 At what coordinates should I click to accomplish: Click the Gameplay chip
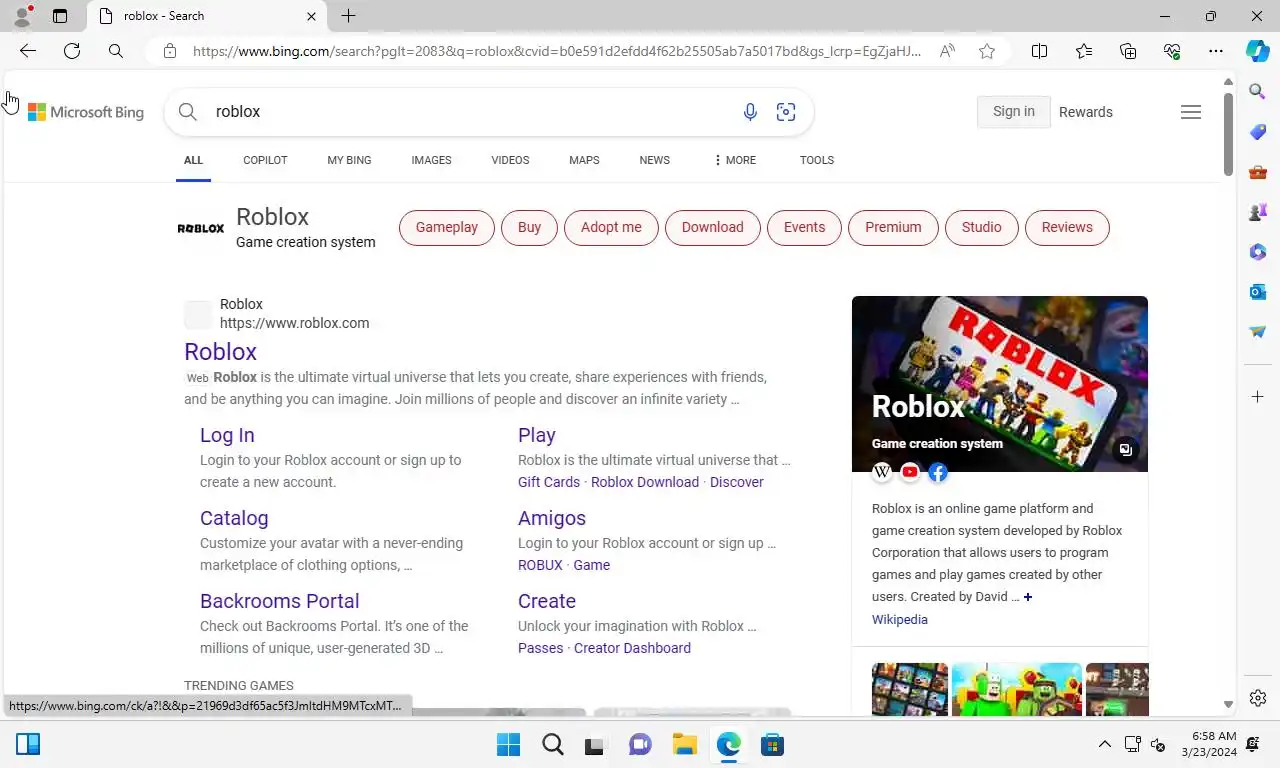pos(446,227)
